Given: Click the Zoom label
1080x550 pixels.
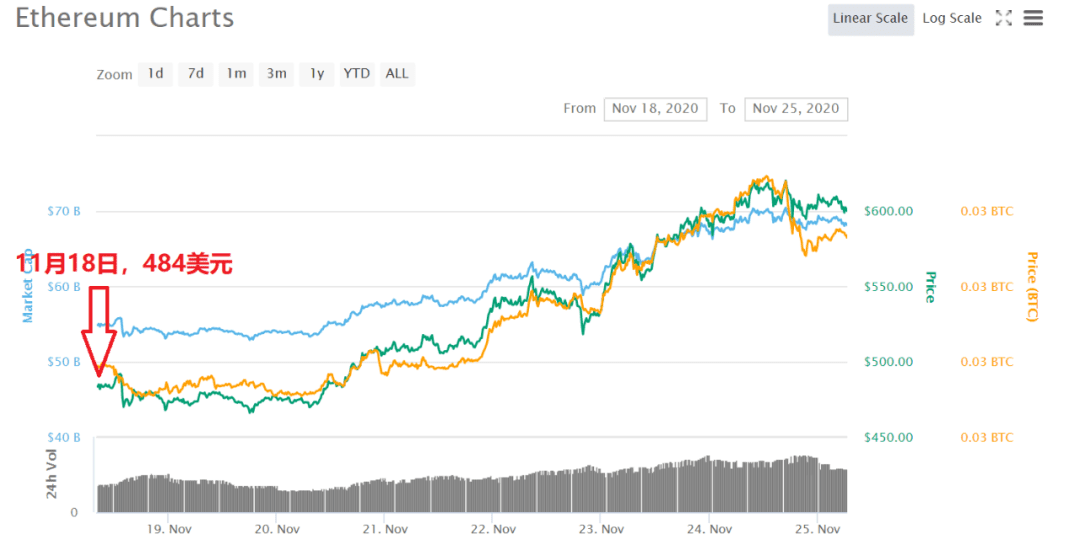Looking at the screenshot, I should 114,75.
